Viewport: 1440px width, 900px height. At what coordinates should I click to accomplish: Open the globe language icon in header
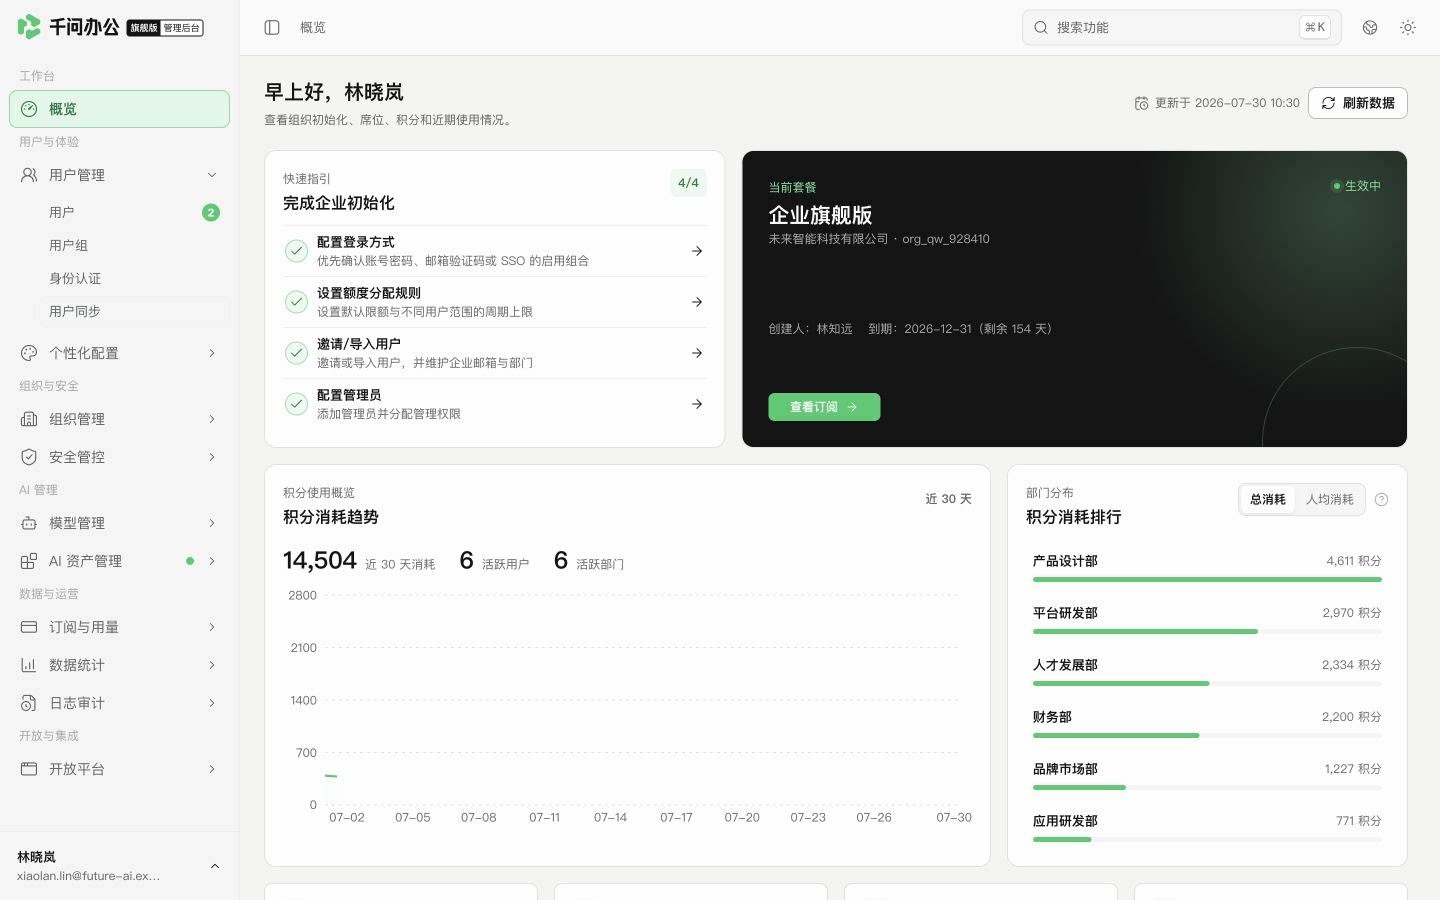pos(1370,27)
